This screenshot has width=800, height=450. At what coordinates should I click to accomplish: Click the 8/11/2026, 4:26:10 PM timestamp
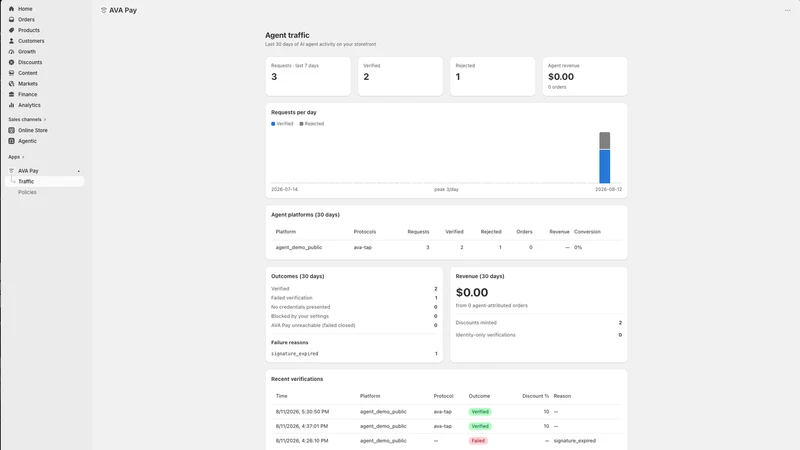(302, 441)
